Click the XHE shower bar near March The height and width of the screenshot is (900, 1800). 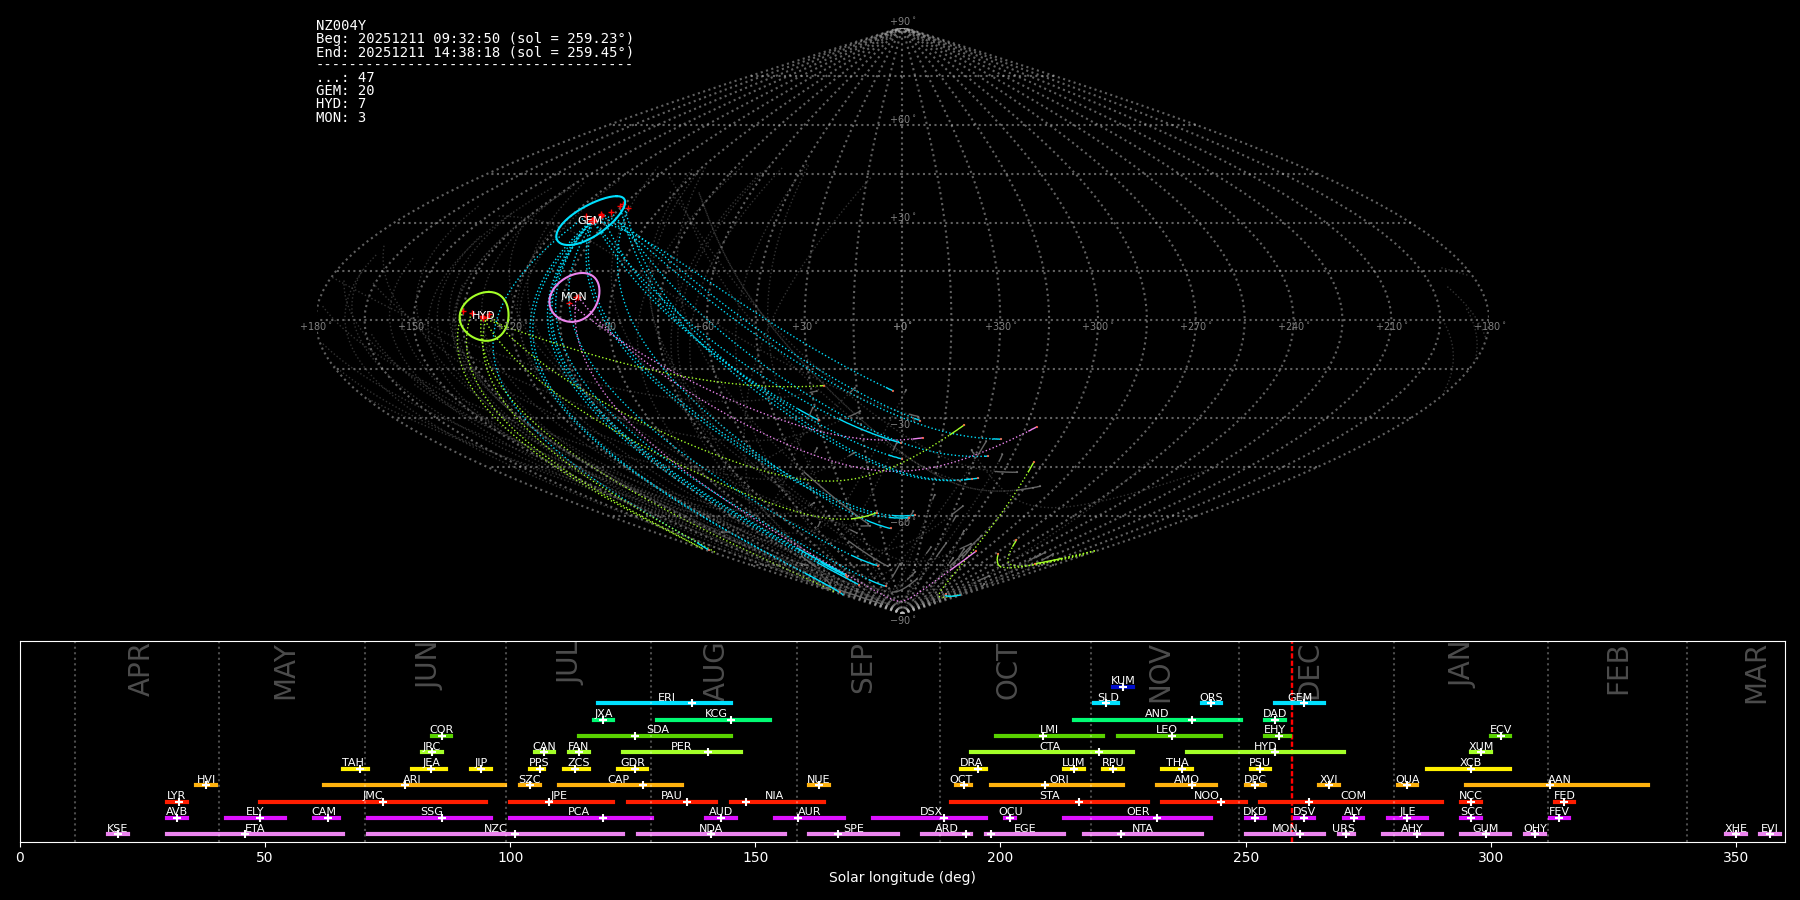tap(1735, 834)
